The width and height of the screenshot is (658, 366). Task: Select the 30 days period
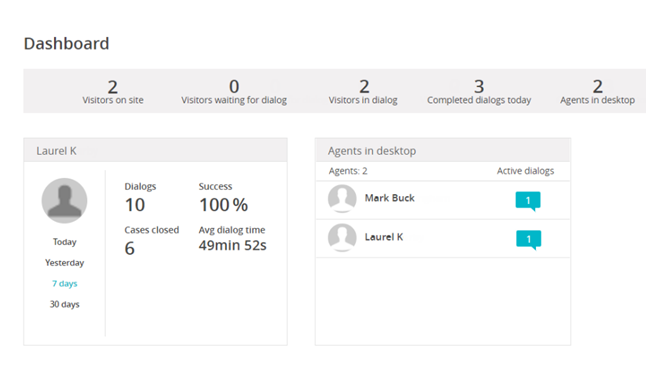tap(65, 304)
